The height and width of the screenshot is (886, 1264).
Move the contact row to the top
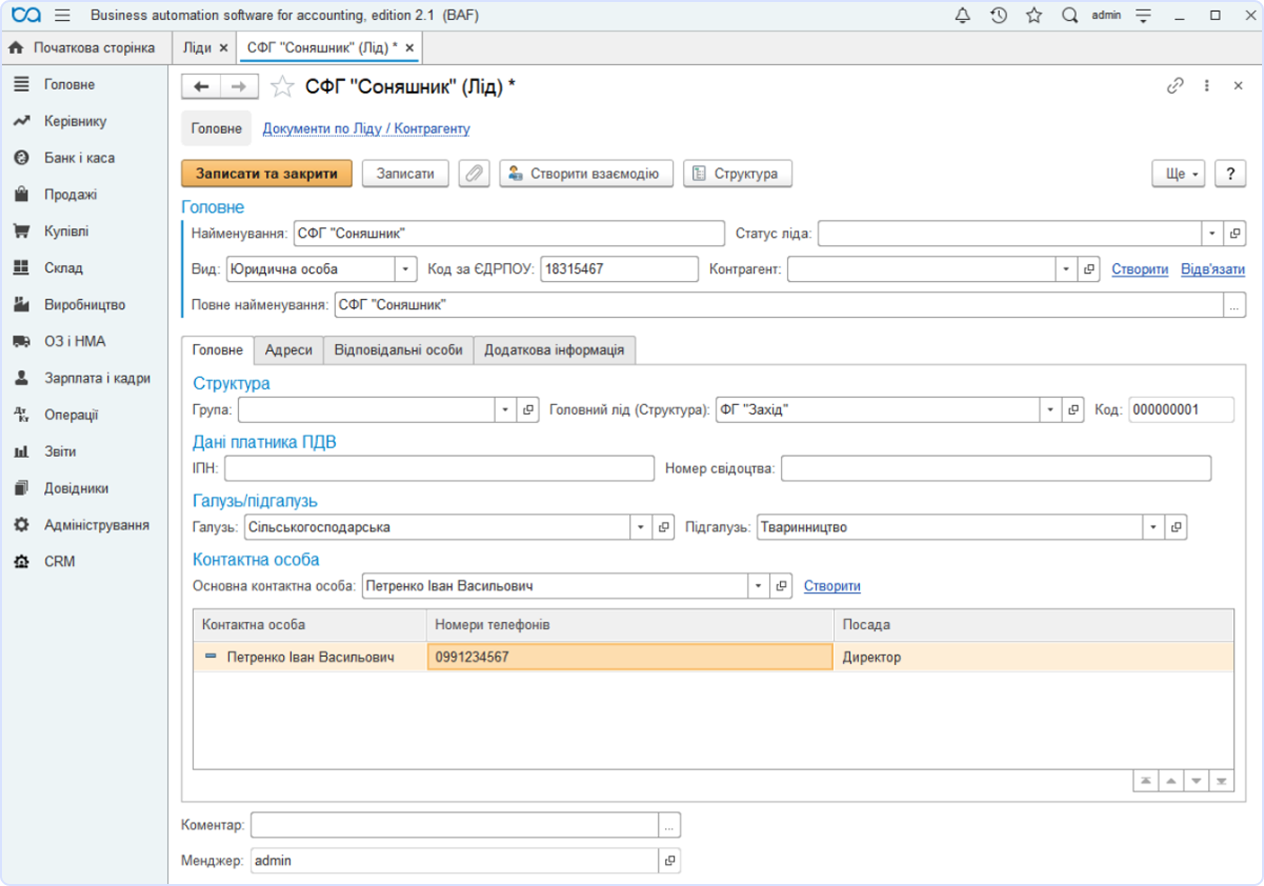pyautogui.click(x=1145, y=781)
